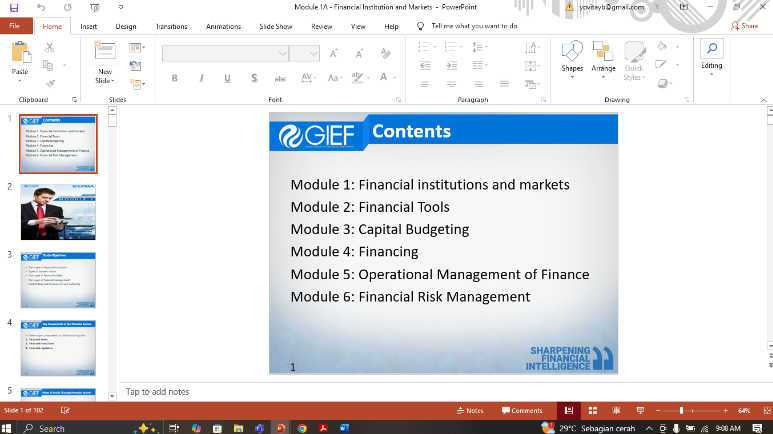This screenshot has height=434, width=773.
Task: Toggle Bold text formatting
Action: pos(174,78)
